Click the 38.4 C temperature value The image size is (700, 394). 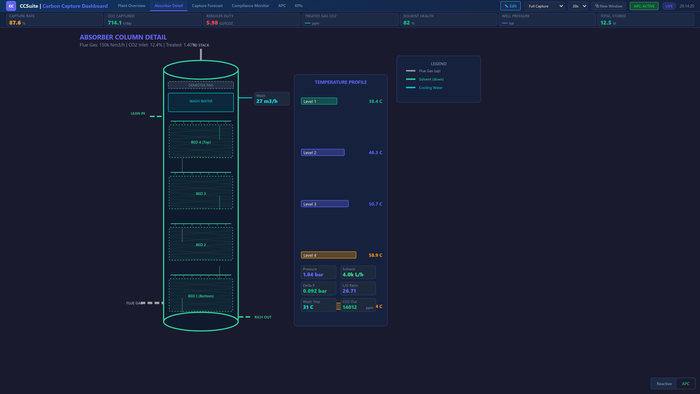pyautogui.click(x=375, y=101)
